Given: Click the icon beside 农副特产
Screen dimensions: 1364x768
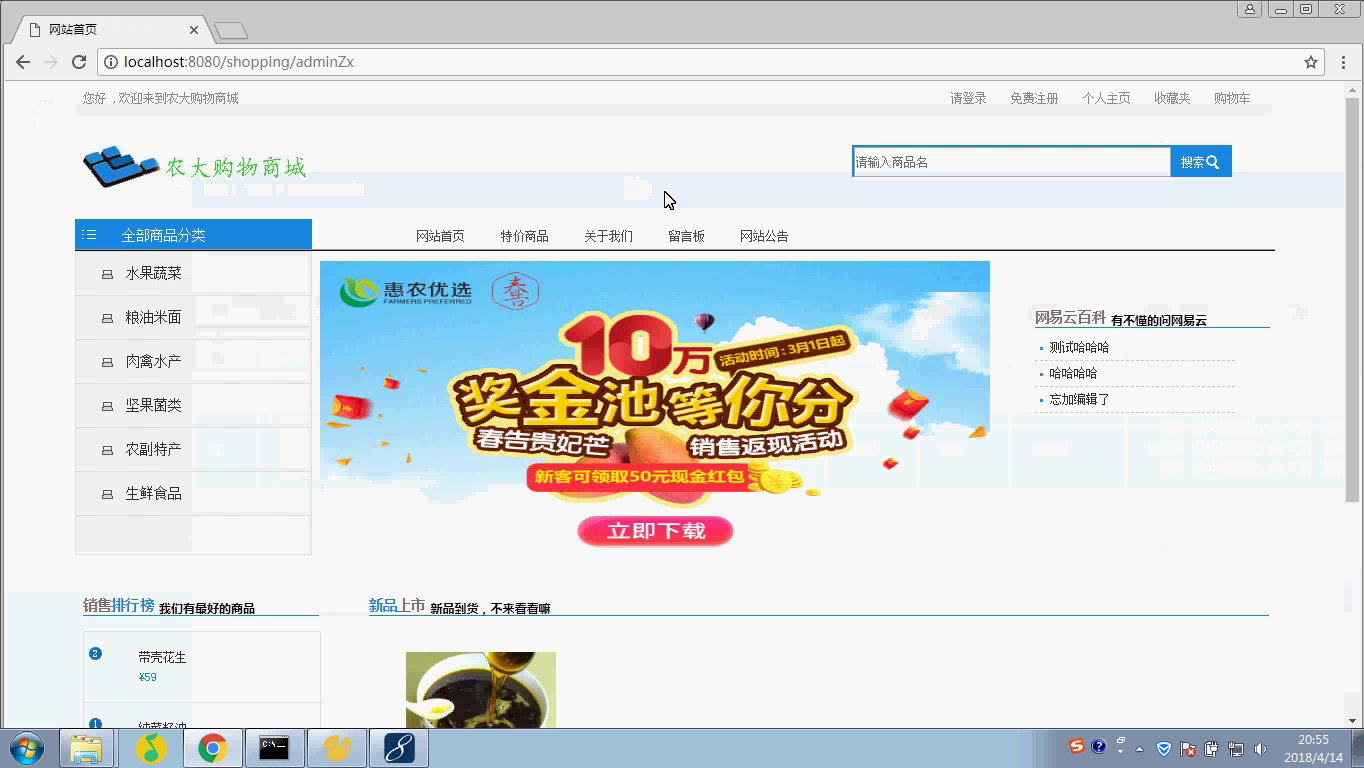Looking at the screenshot, I should pos(107,450).
